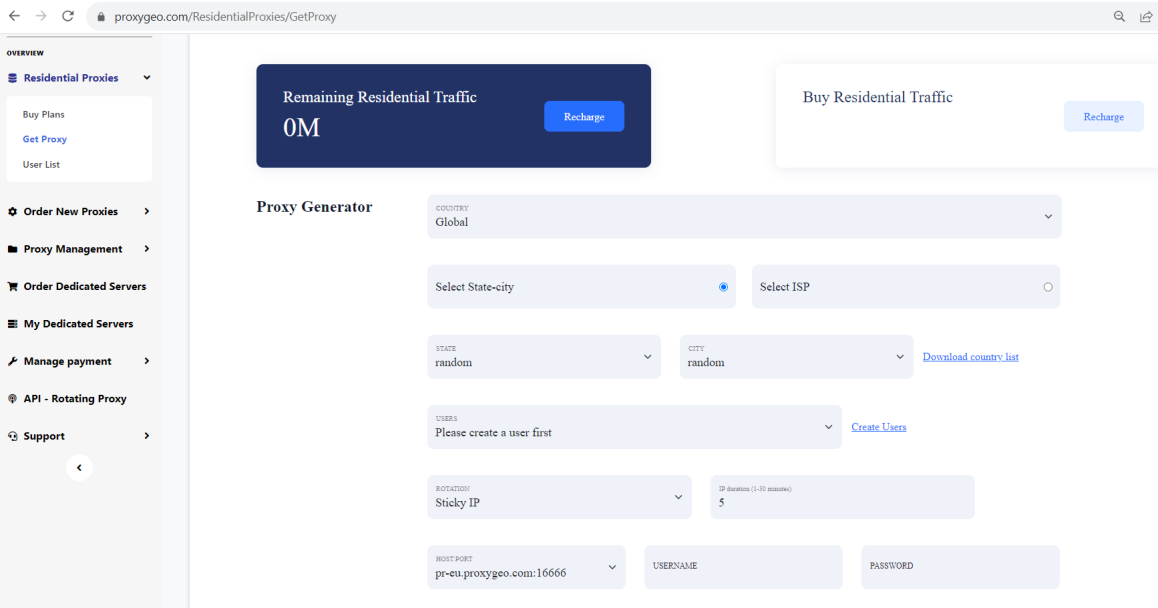Click the Create Users link
The width and height of the screenshot is (1158, 608).
(879, 427)
